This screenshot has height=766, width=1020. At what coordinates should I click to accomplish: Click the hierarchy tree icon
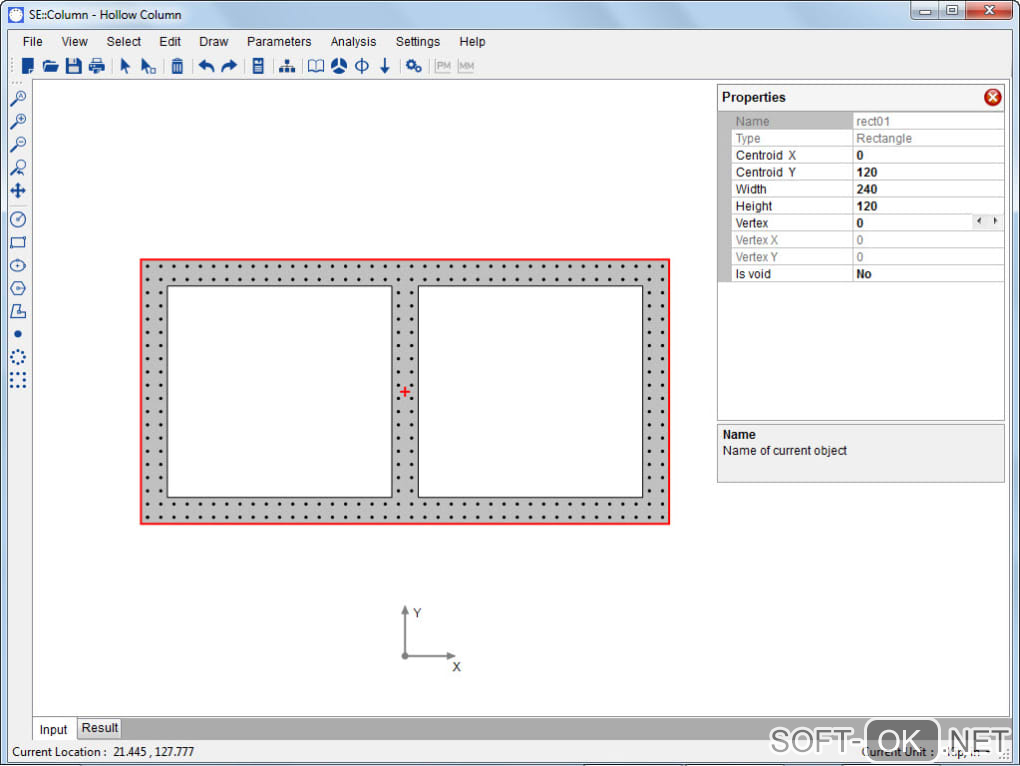click(x=287, y=66)
